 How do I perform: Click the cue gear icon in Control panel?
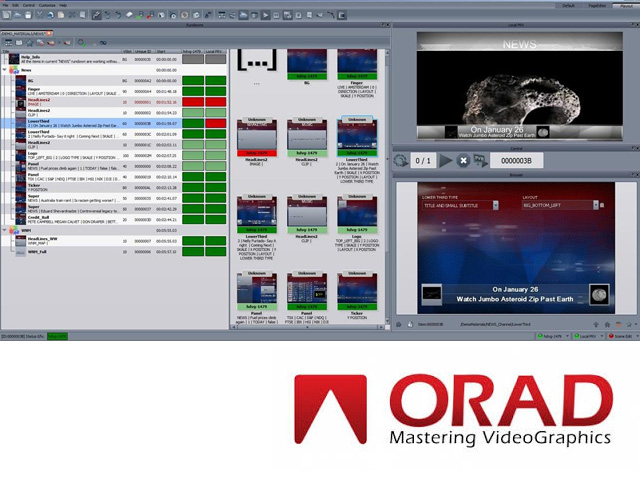click(x=401, y=160)
